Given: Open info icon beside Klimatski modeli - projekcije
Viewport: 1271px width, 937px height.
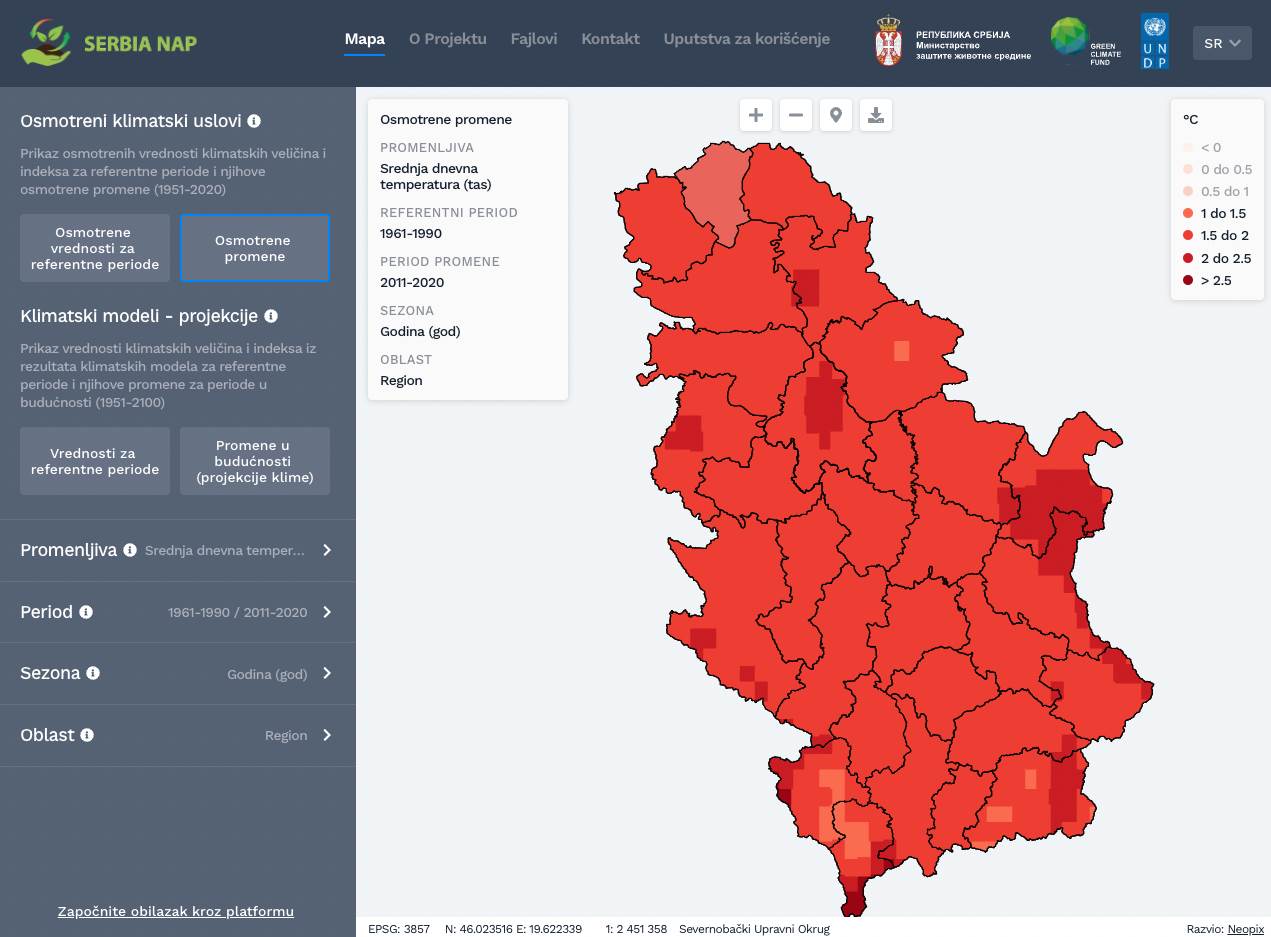Looking at the screenshot, I should pyautogui.click(x=271, y=316).
